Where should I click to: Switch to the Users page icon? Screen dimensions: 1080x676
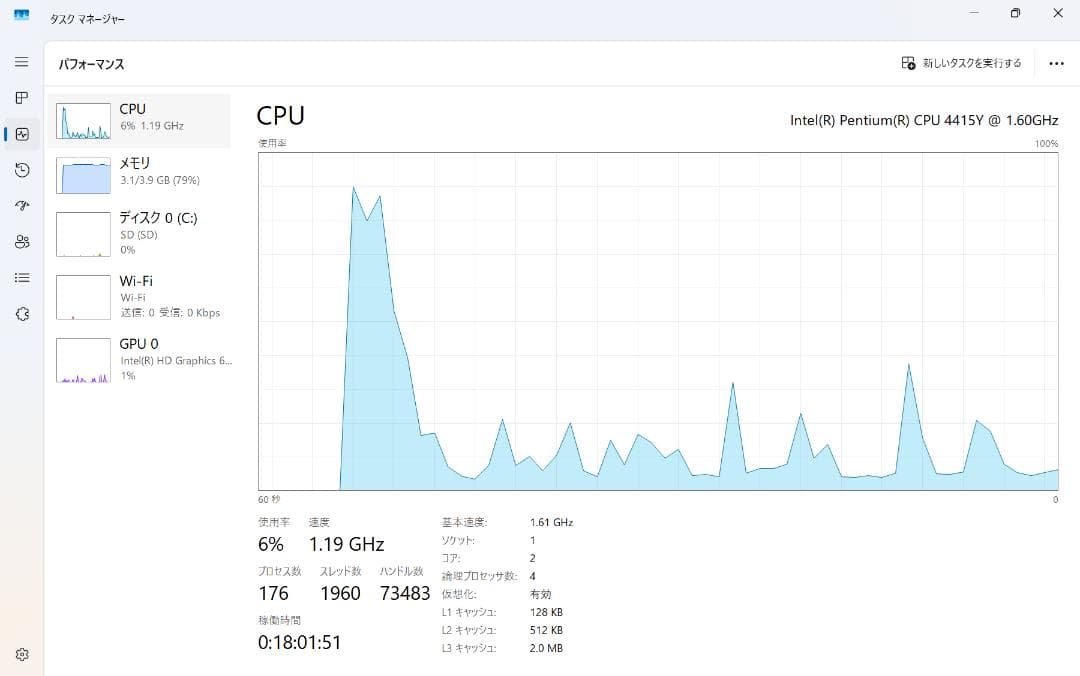coord(22,242)
